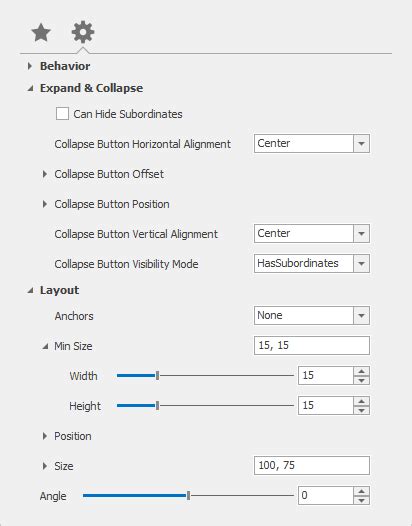This screenshot has width=412, height=526.
Task: Click the Size value field showing 100, 75
Action: [x=312, y=465]
